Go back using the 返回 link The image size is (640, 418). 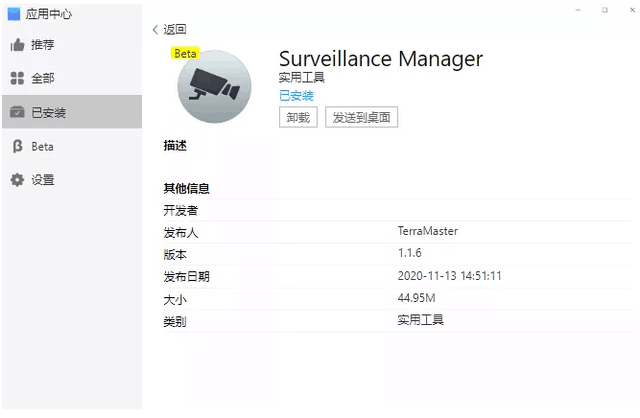point(174,30)
